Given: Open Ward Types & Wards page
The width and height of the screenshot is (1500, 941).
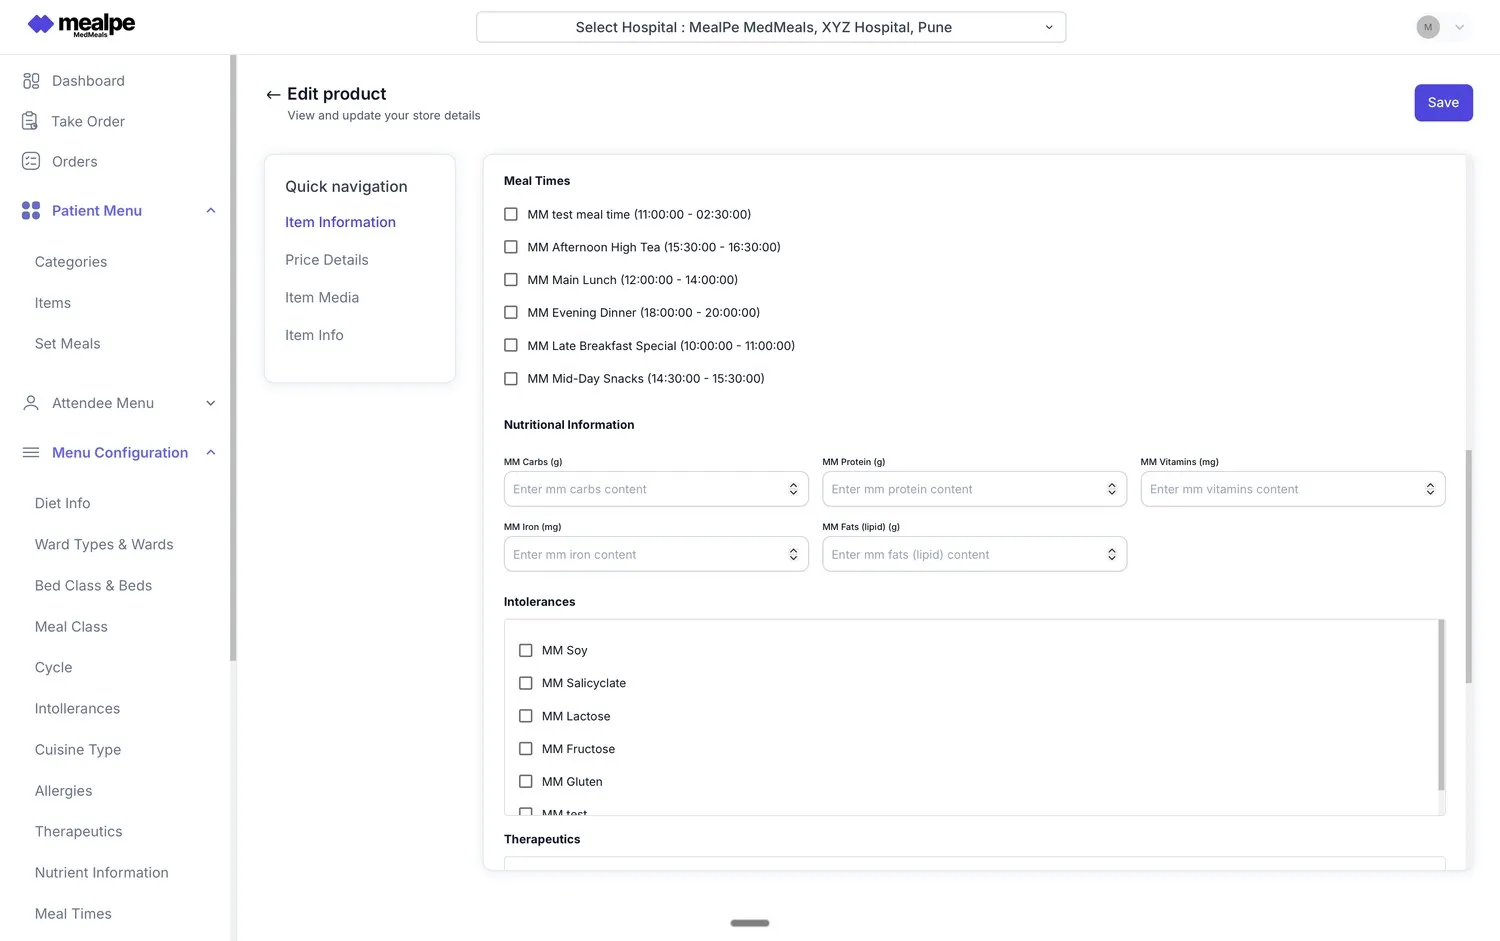Looking at the screenshot, I should point(104,544).
